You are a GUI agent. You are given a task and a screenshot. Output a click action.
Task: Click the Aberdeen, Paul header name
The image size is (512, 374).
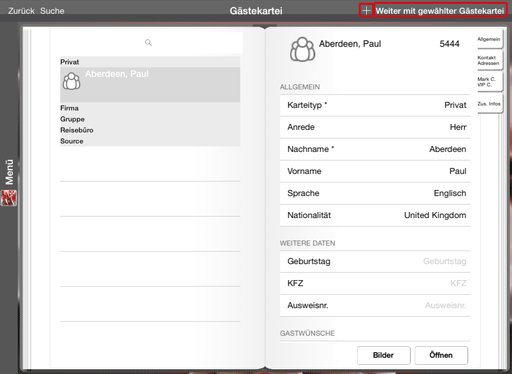(350, 44)
